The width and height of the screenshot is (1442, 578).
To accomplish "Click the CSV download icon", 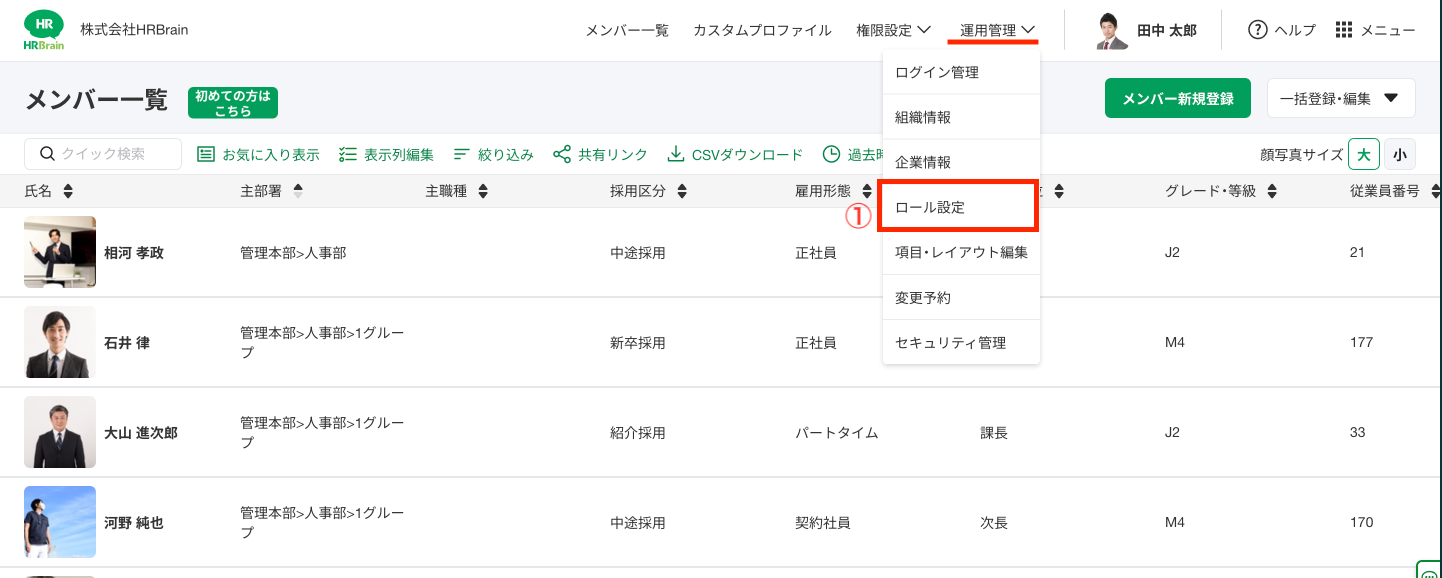I will (676, 154).
